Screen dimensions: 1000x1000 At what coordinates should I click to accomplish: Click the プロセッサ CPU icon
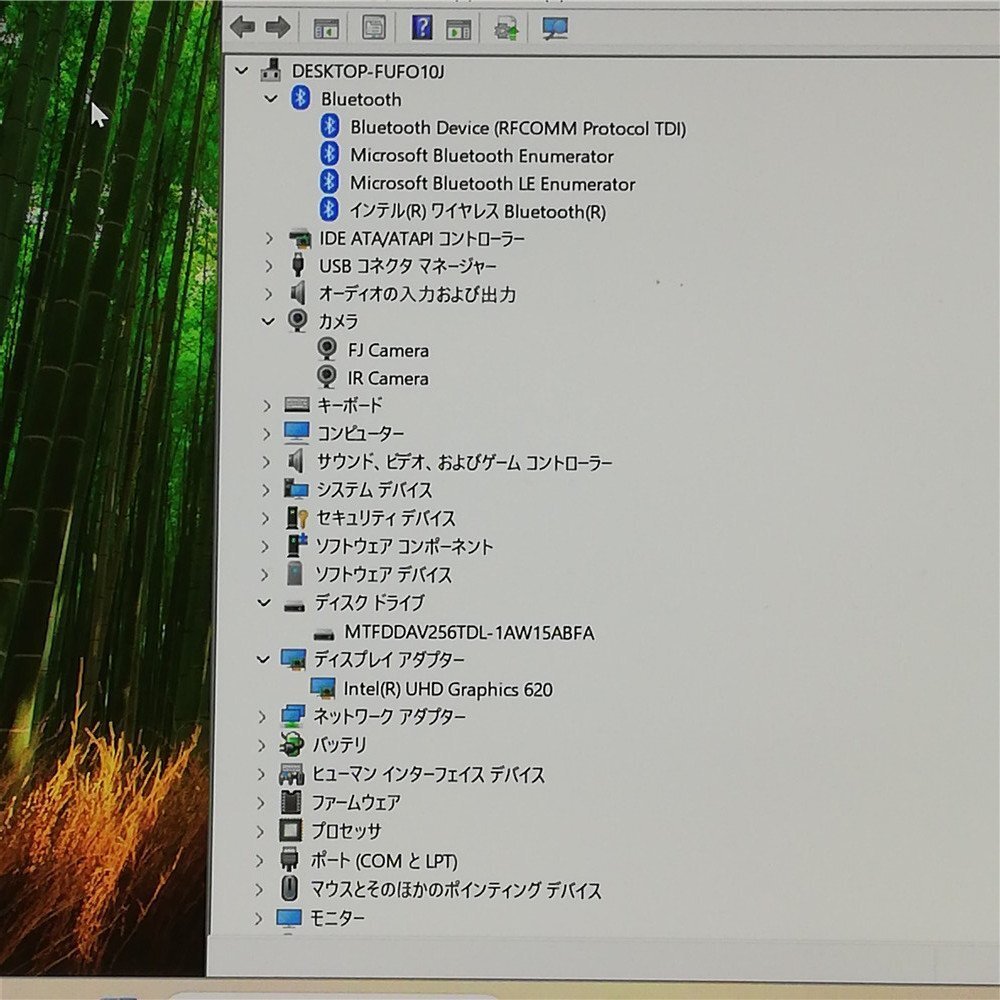pyautogui.click(x=291, y=830)
